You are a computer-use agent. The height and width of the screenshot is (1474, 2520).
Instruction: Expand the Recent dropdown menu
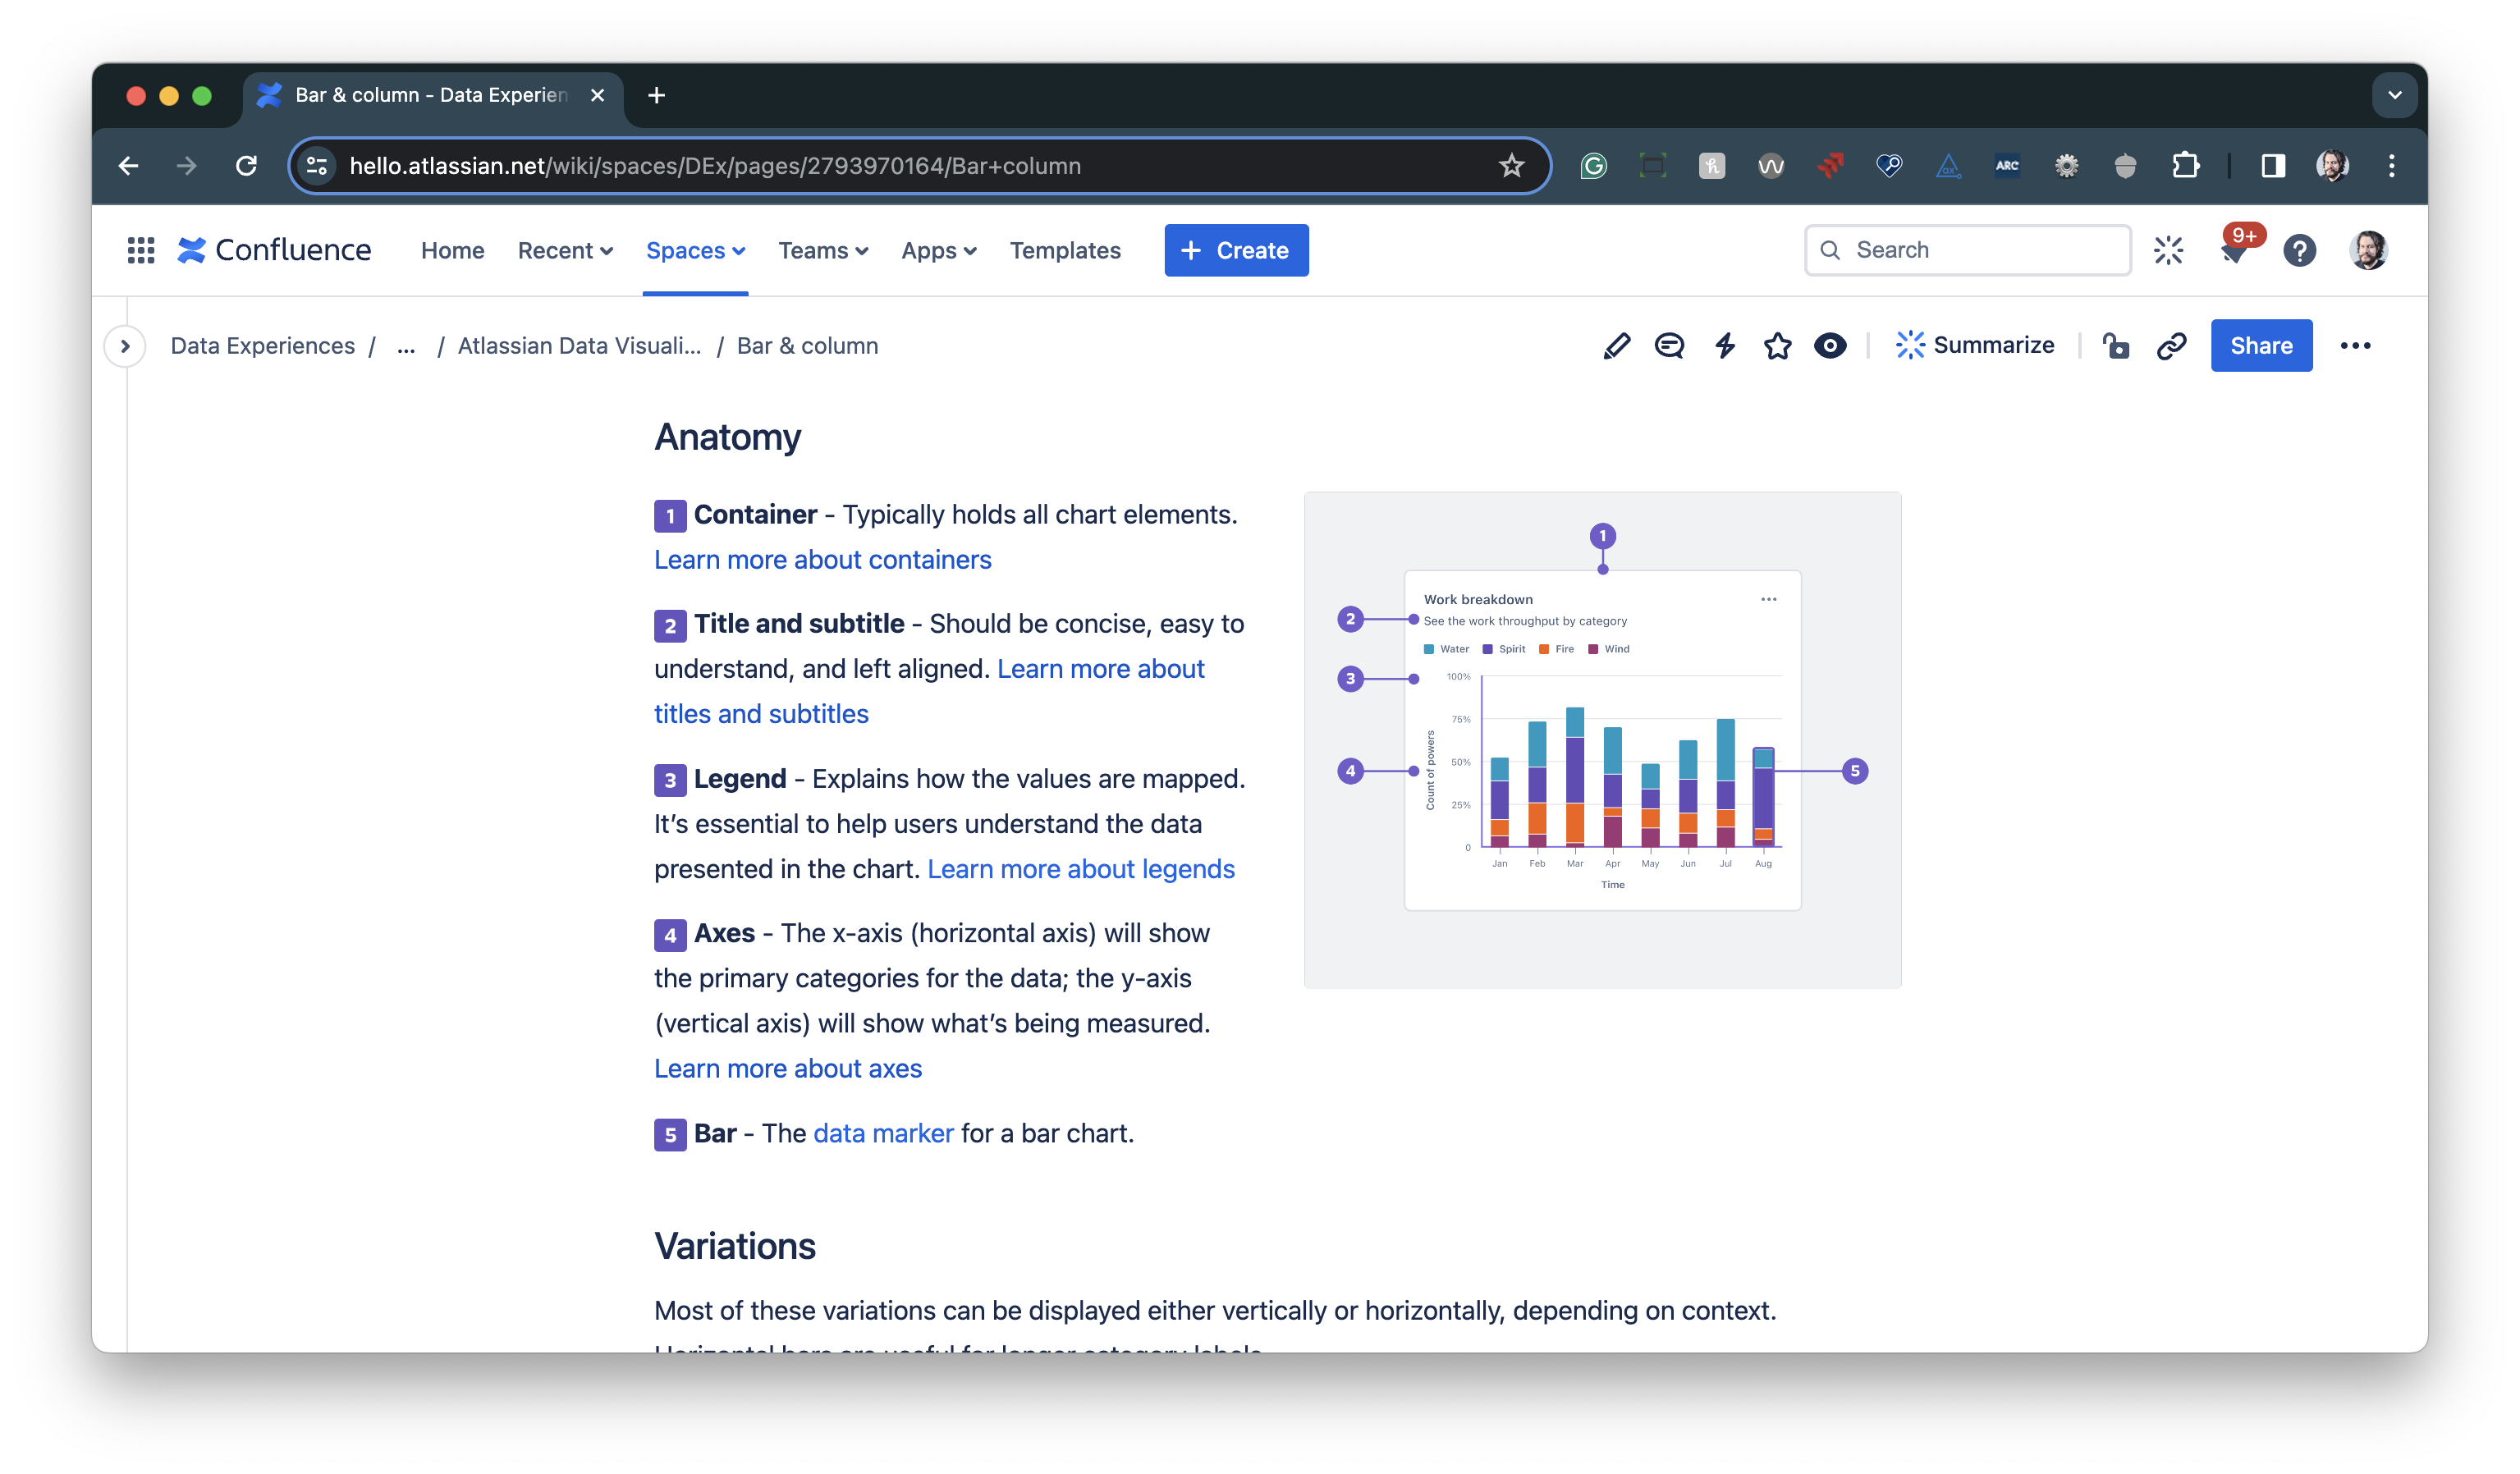[565, 251]
